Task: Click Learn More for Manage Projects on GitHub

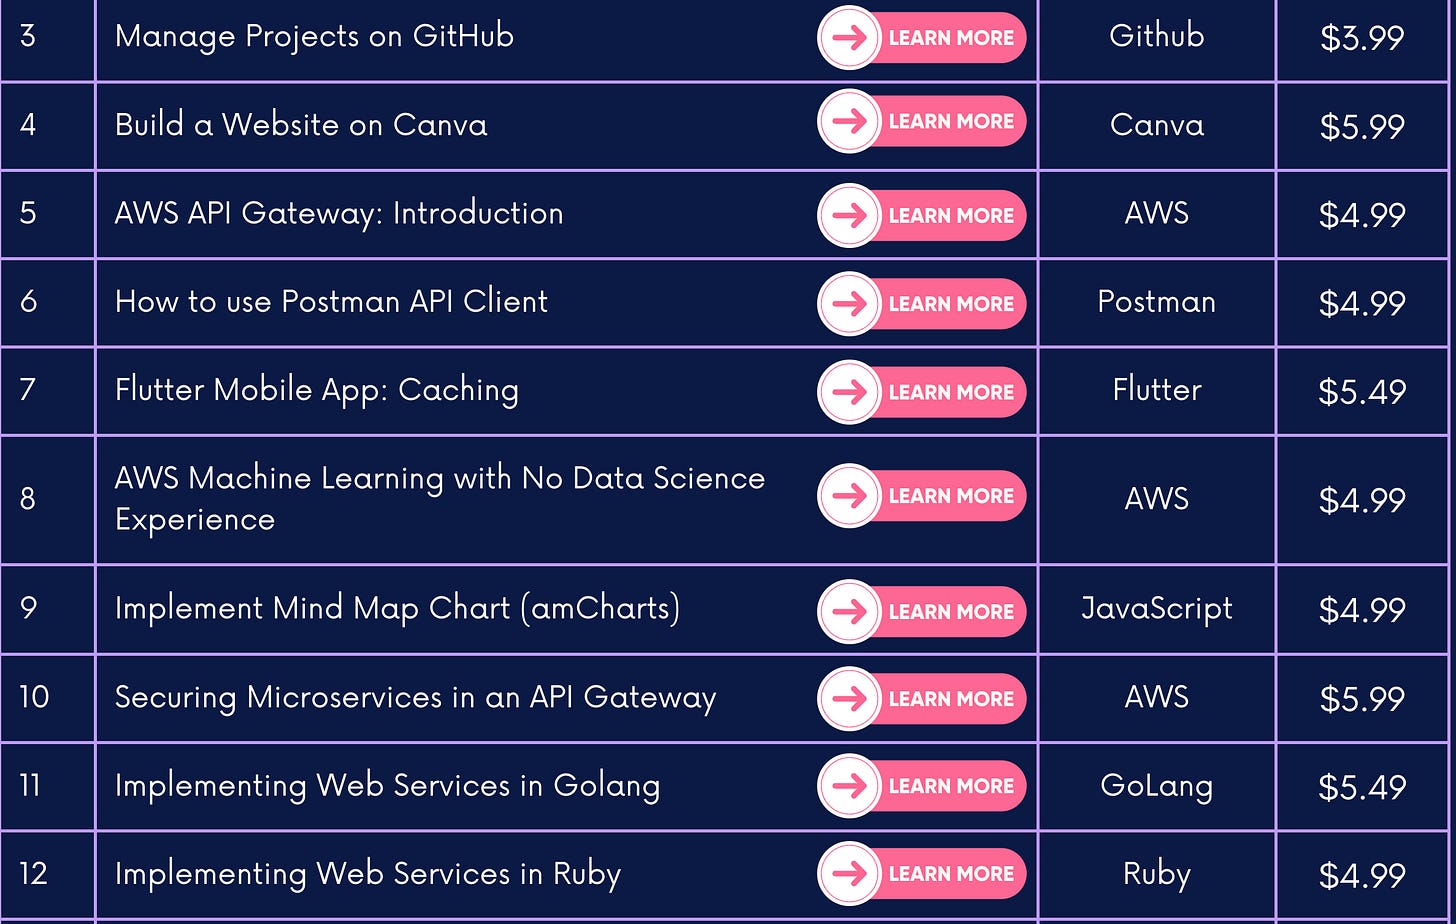Action: [x=922, y=38]
